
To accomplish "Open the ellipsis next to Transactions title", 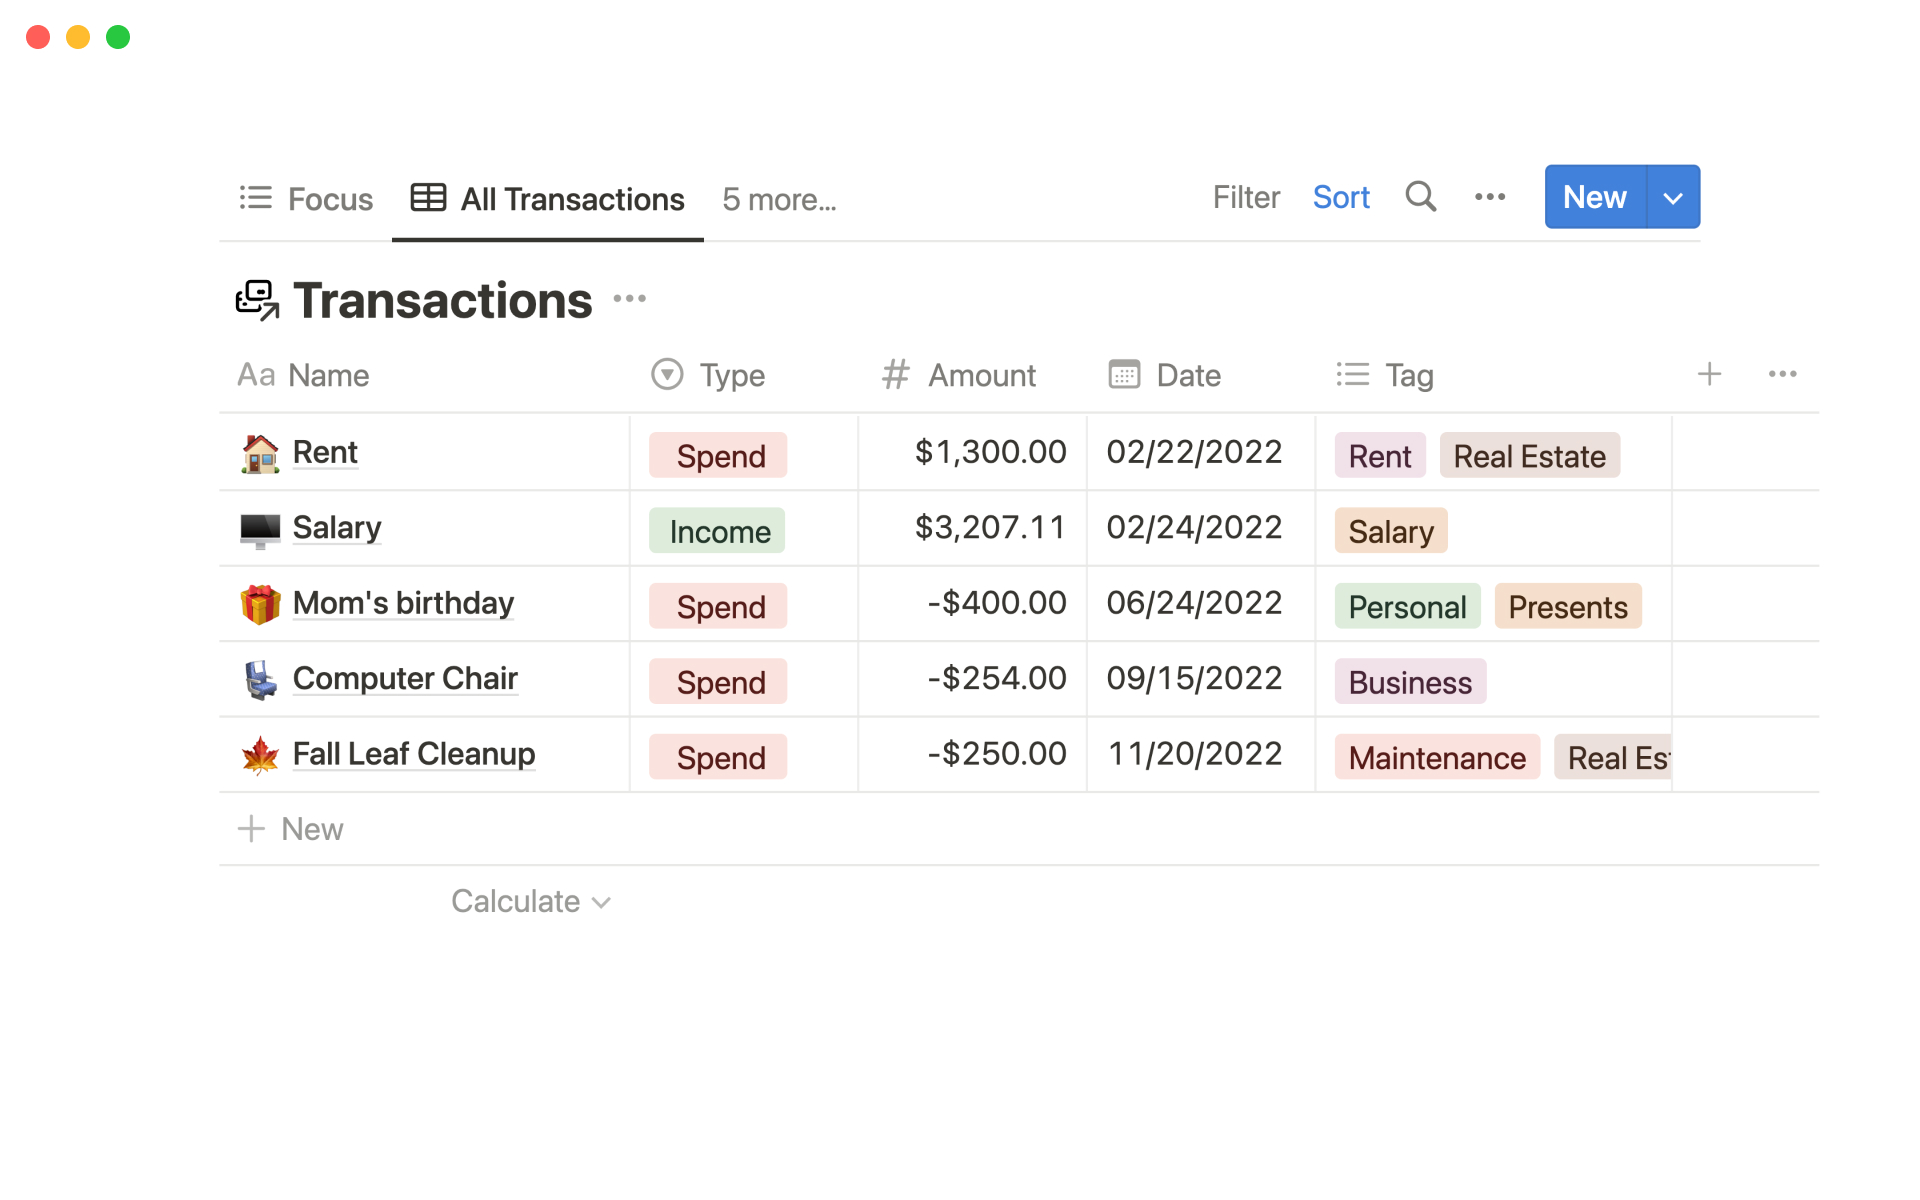I will [x=629, y=299].
